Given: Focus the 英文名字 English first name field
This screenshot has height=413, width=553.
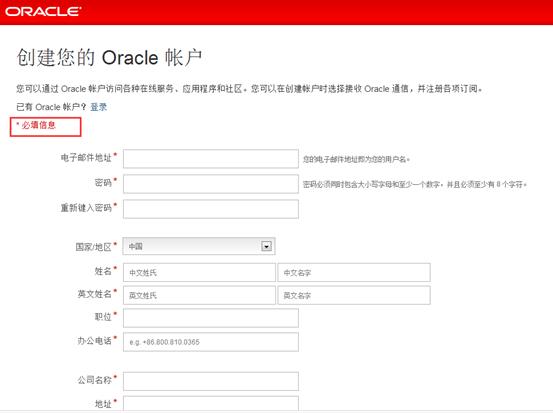Looking at the screenshot, I should point(354,295).
